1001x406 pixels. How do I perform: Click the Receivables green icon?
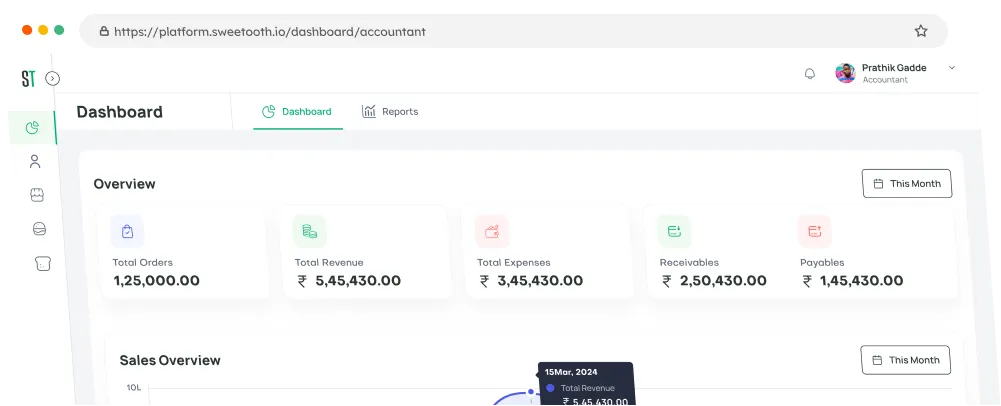pos(674,231)
